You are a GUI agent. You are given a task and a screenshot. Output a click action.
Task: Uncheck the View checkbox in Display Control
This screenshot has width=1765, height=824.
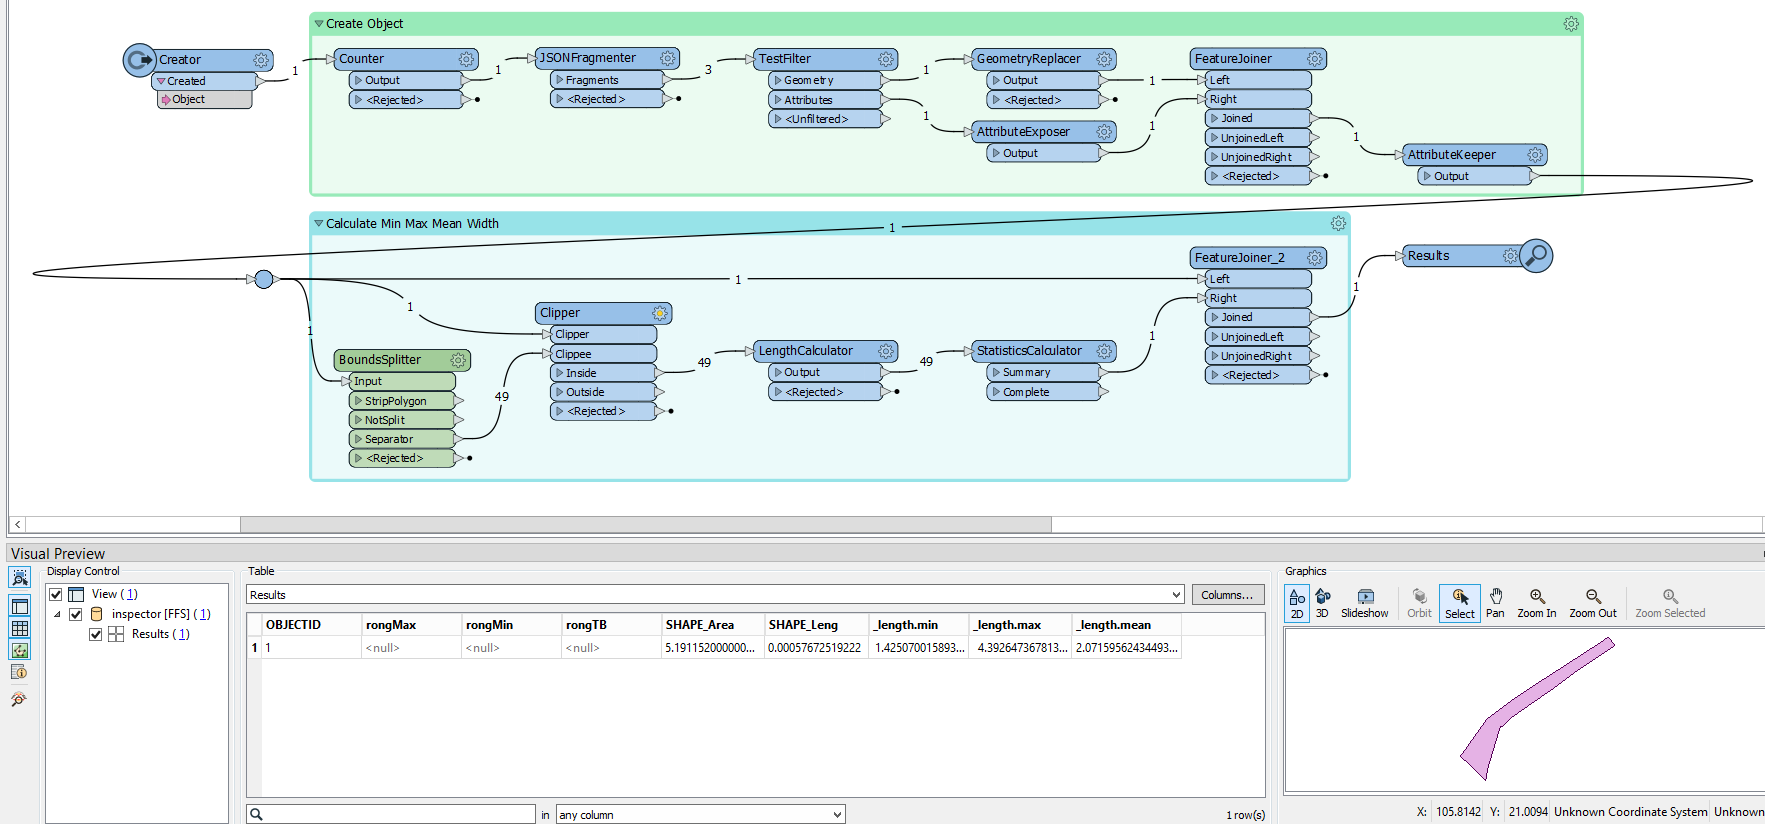[56, 594]
